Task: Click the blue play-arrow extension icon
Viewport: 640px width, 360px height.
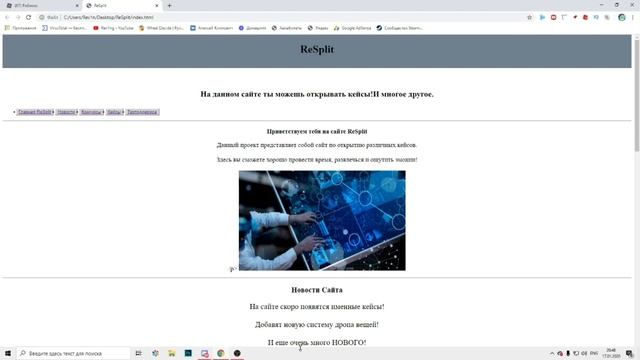Action: (x=542, y=17)
